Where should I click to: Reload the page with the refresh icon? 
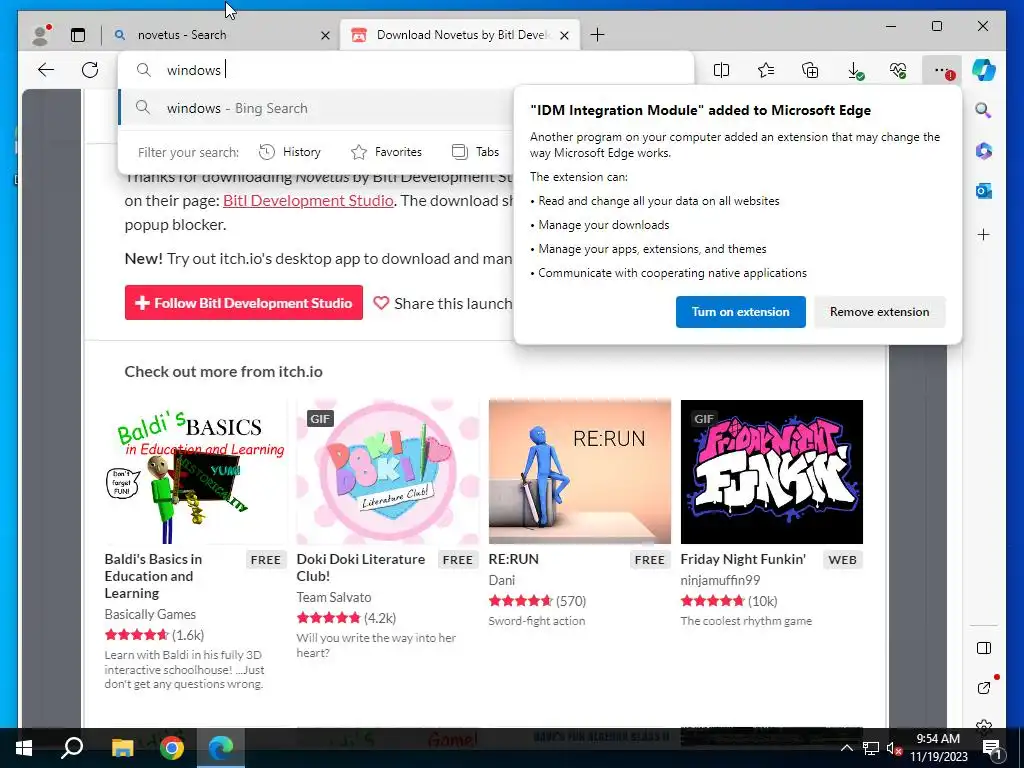pyautogui.click(x=90, y=70)
